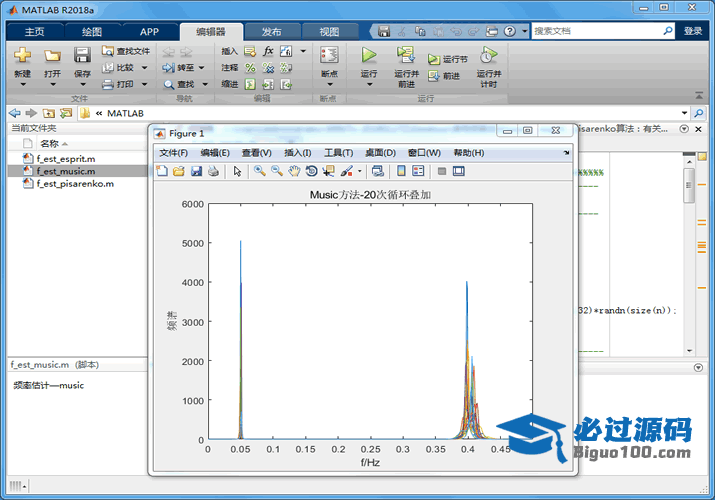715x500 pixels.
Task: Open Figure 1 窗口(W) menu
Action: 424,153
